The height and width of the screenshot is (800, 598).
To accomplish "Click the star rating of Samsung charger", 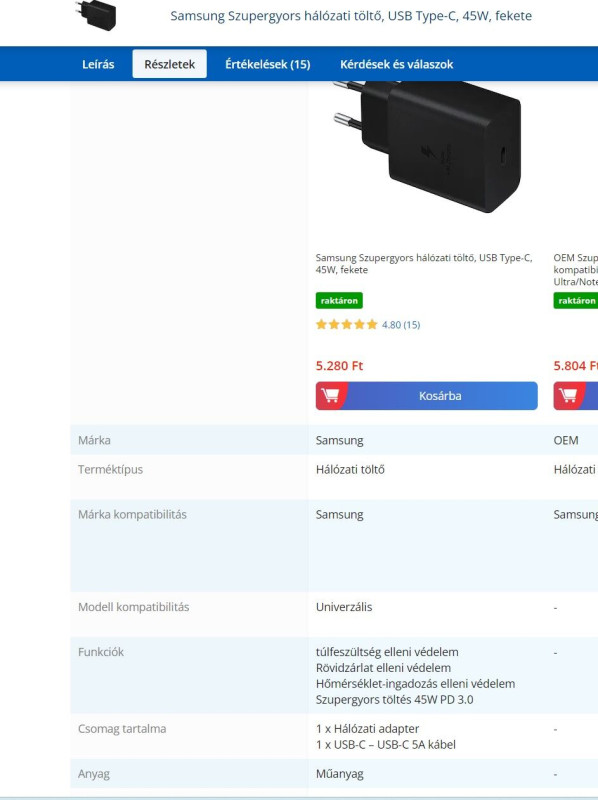I will [x=346, y=324].
